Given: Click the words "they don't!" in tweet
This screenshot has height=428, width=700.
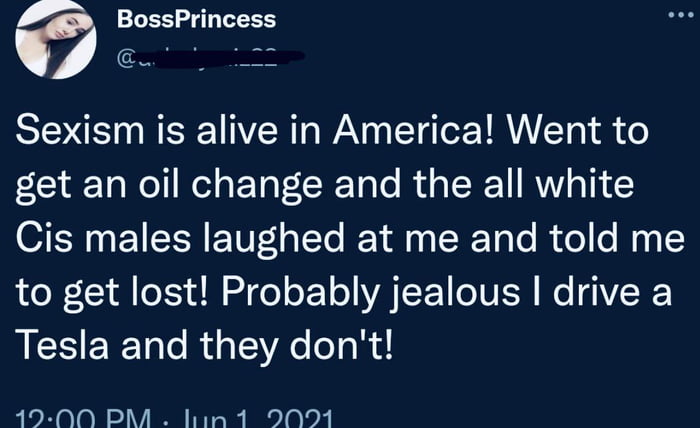Looking at the screenshot, I should pos(297,348).
